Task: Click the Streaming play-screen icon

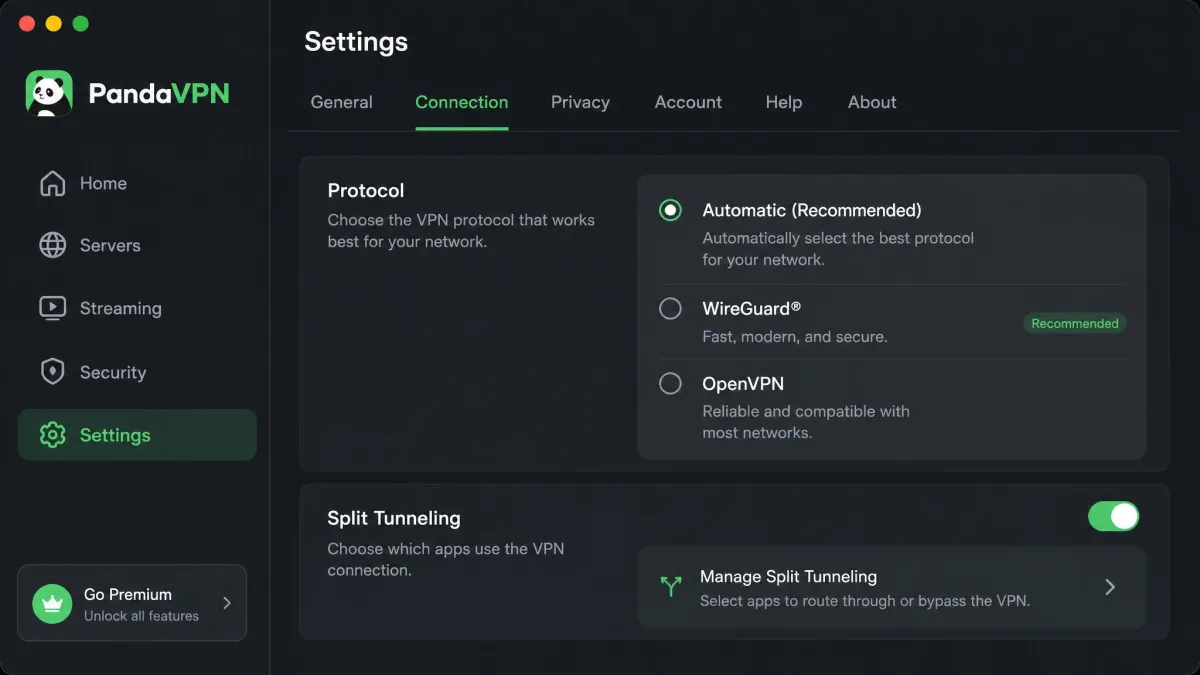Action: pos(52,308)
